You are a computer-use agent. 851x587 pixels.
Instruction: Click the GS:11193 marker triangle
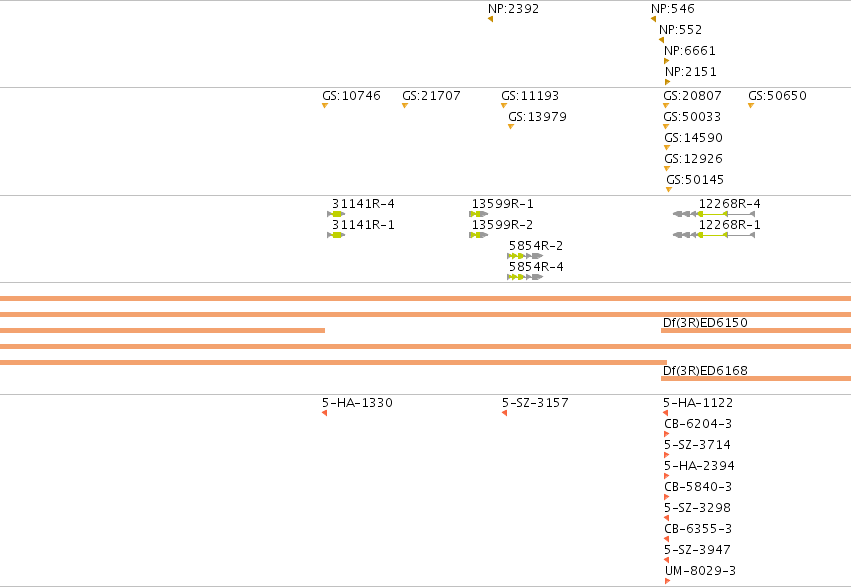(504, 106)
